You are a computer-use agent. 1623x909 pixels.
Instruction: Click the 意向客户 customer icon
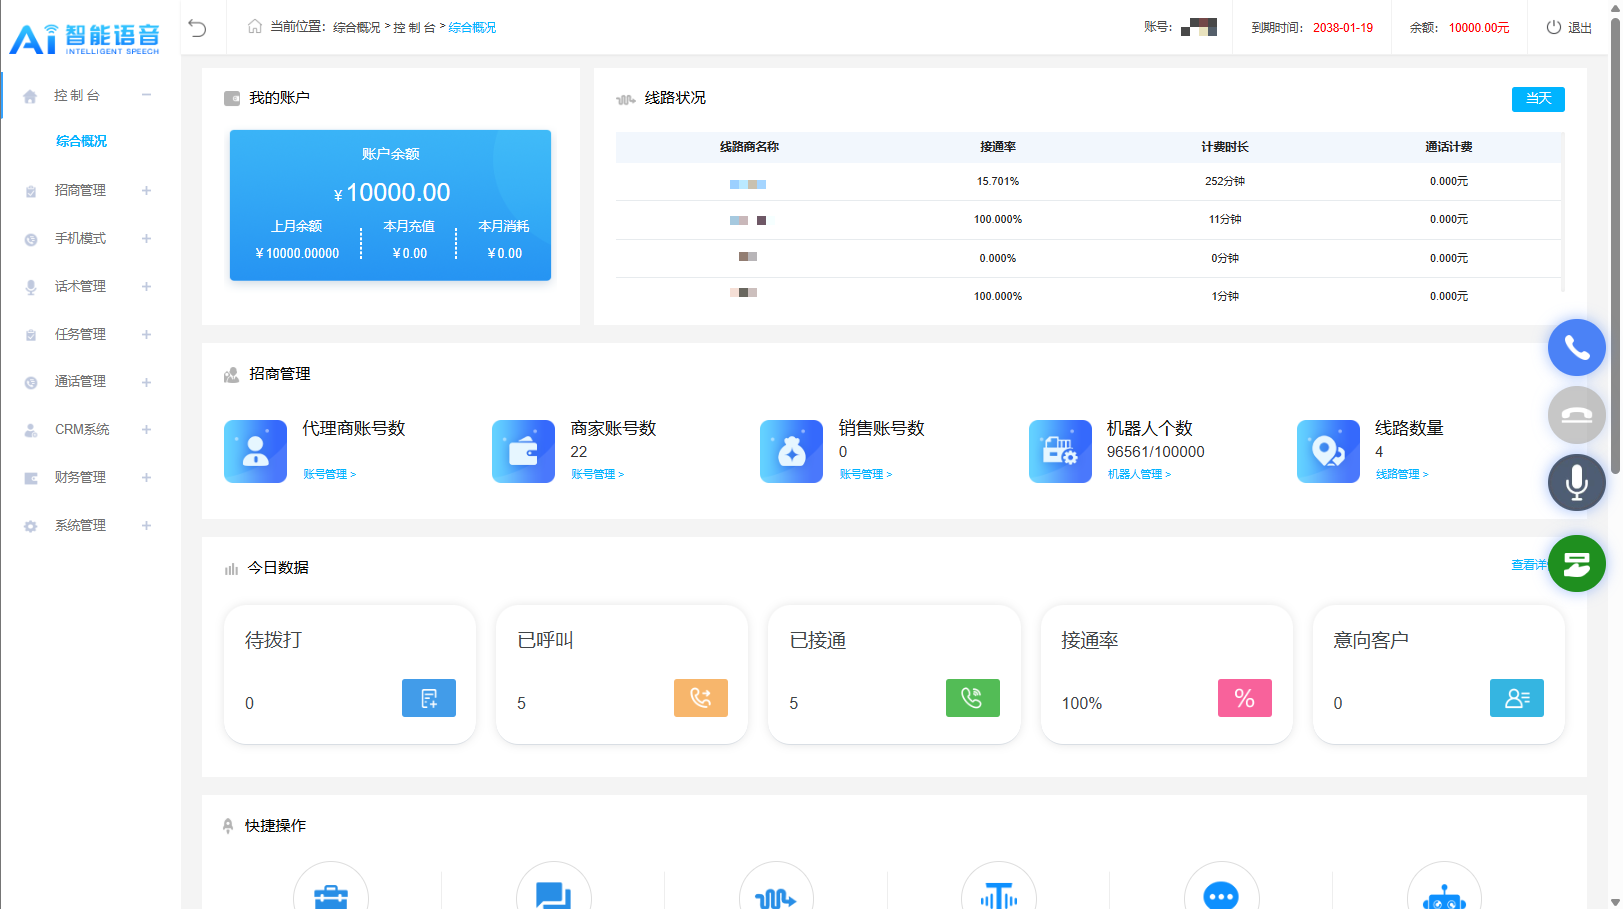(x=1517, y=698)
